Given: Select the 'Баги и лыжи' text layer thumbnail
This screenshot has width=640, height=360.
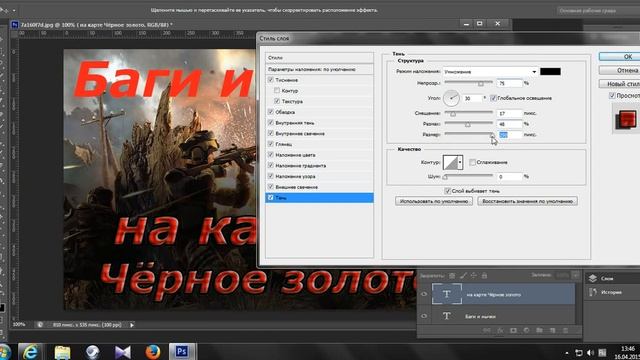Looking at the screenshot, I should pyautogui.click(x=447, y=316).
